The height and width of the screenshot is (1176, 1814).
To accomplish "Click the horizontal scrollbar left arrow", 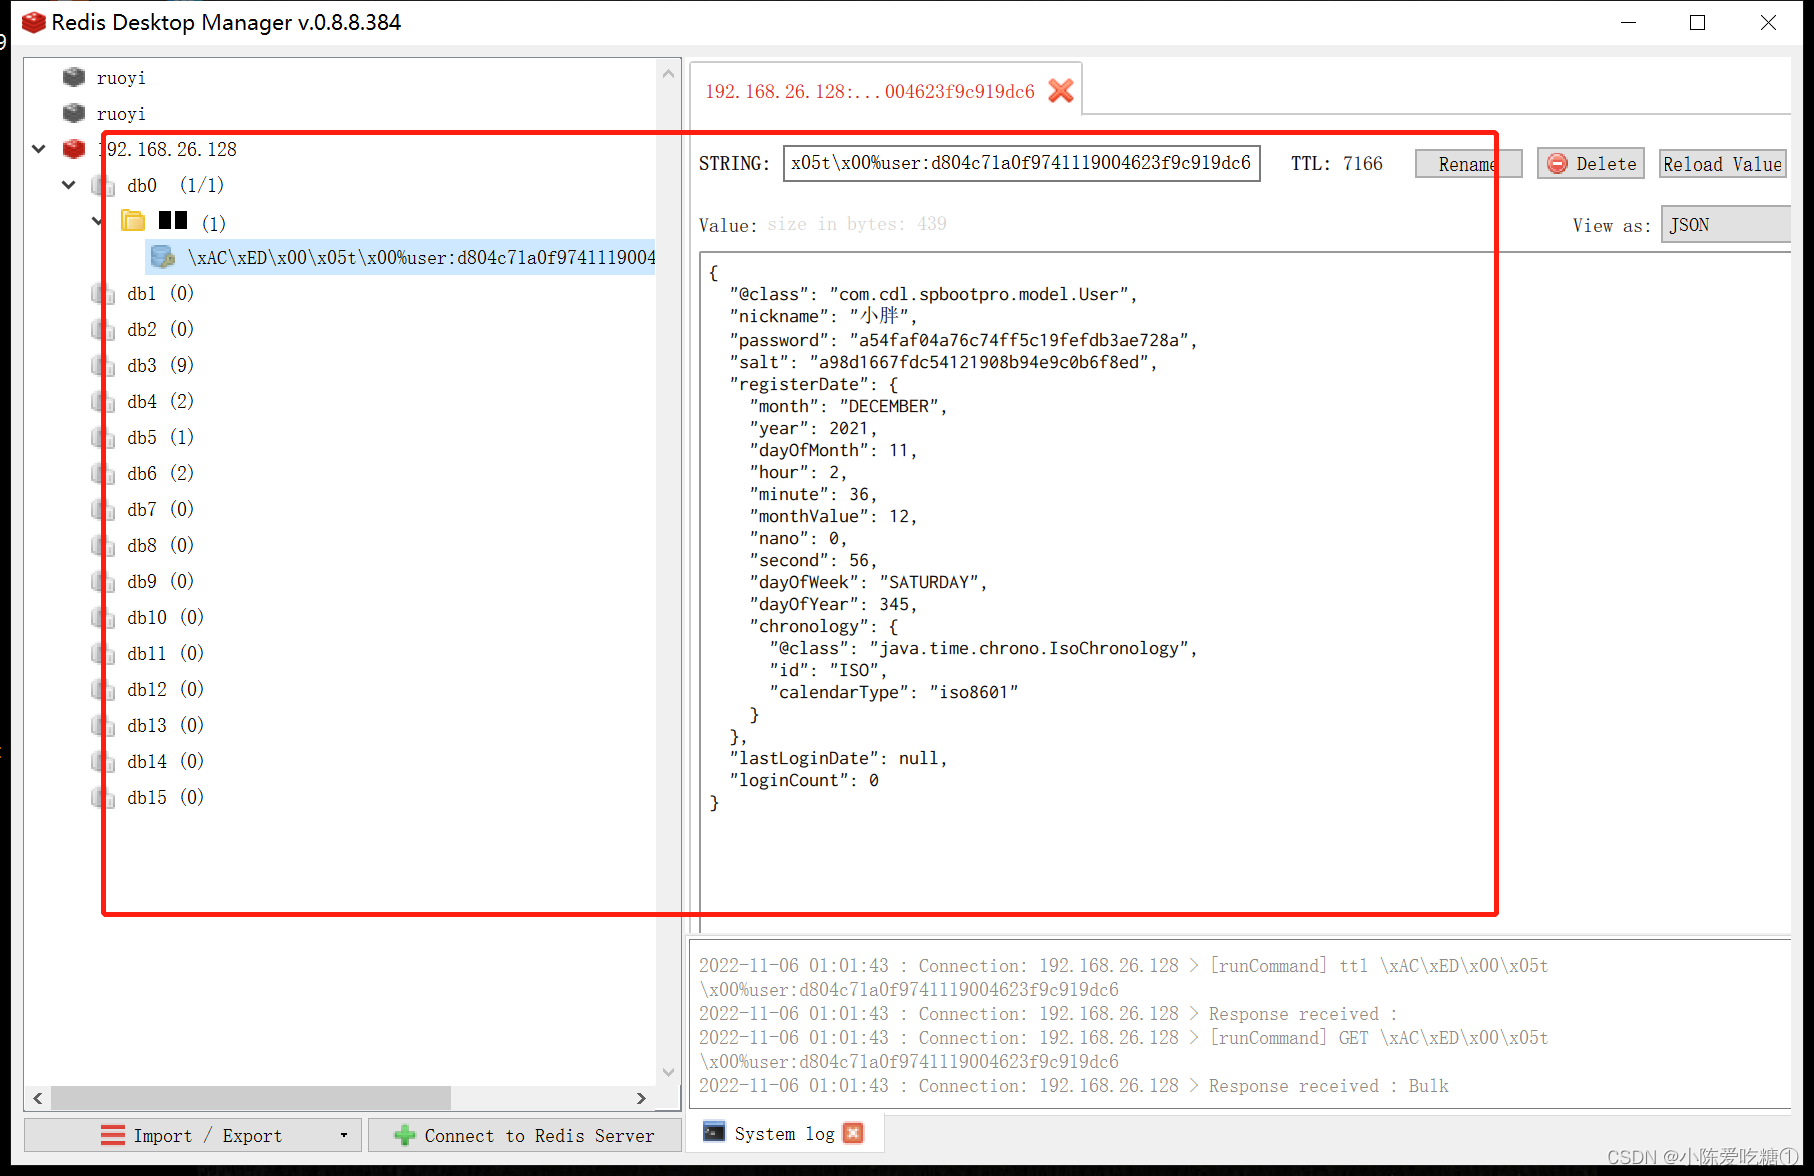I will [x=38, y=1098].
